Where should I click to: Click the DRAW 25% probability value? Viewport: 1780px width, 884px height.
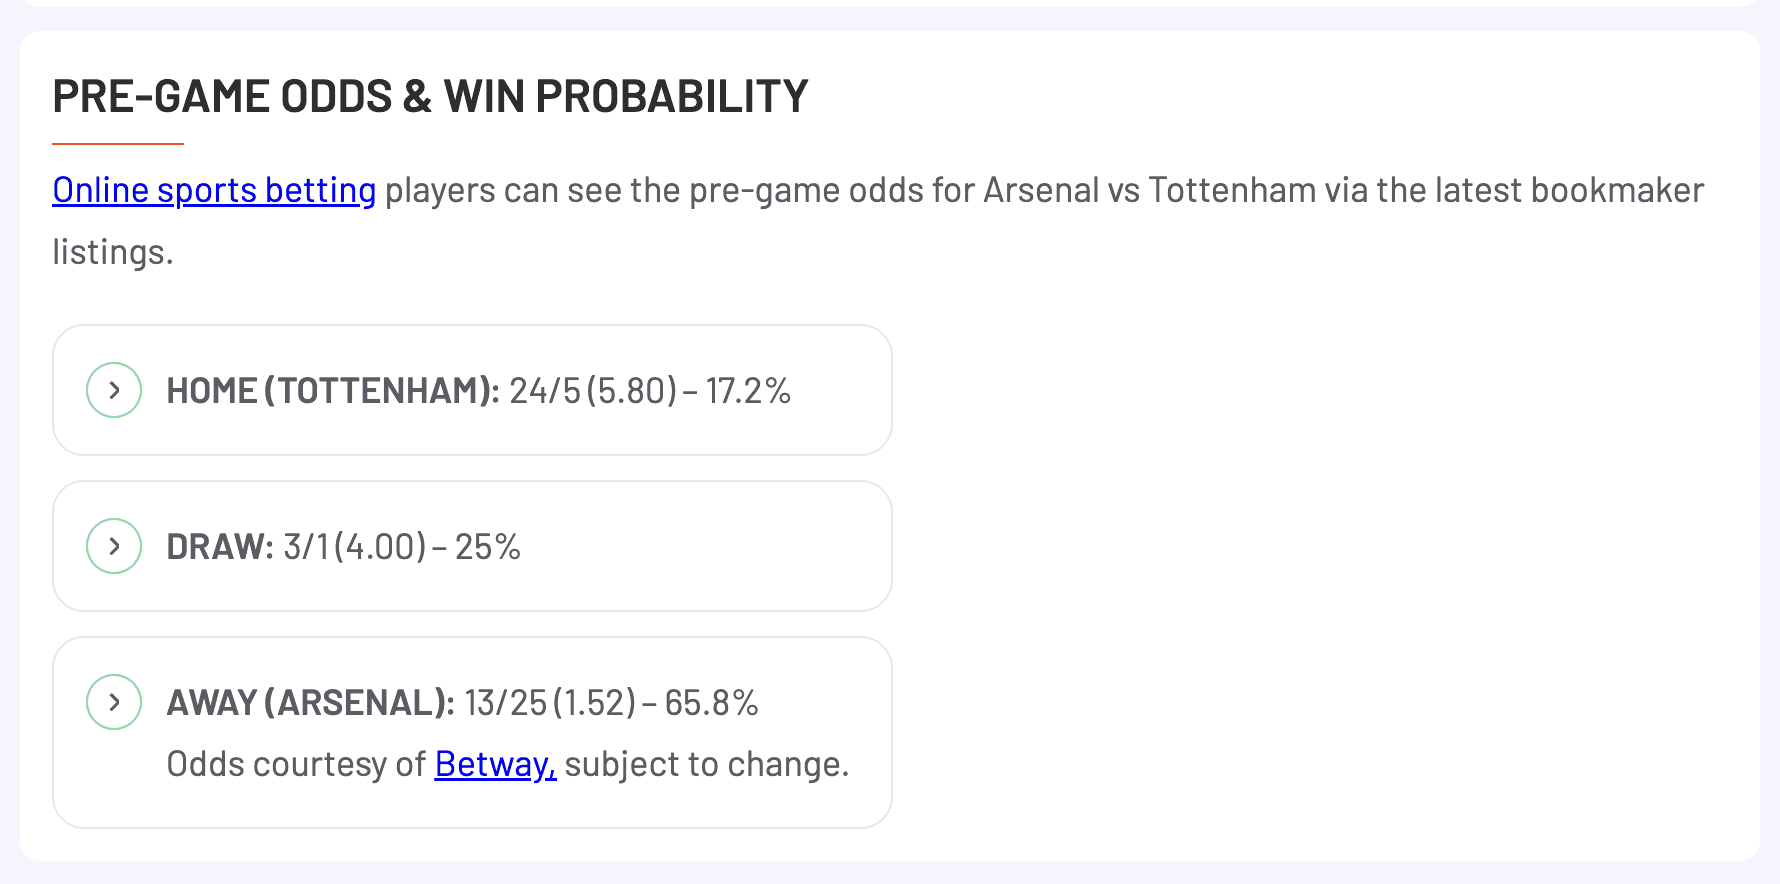(x=488, y=546)
